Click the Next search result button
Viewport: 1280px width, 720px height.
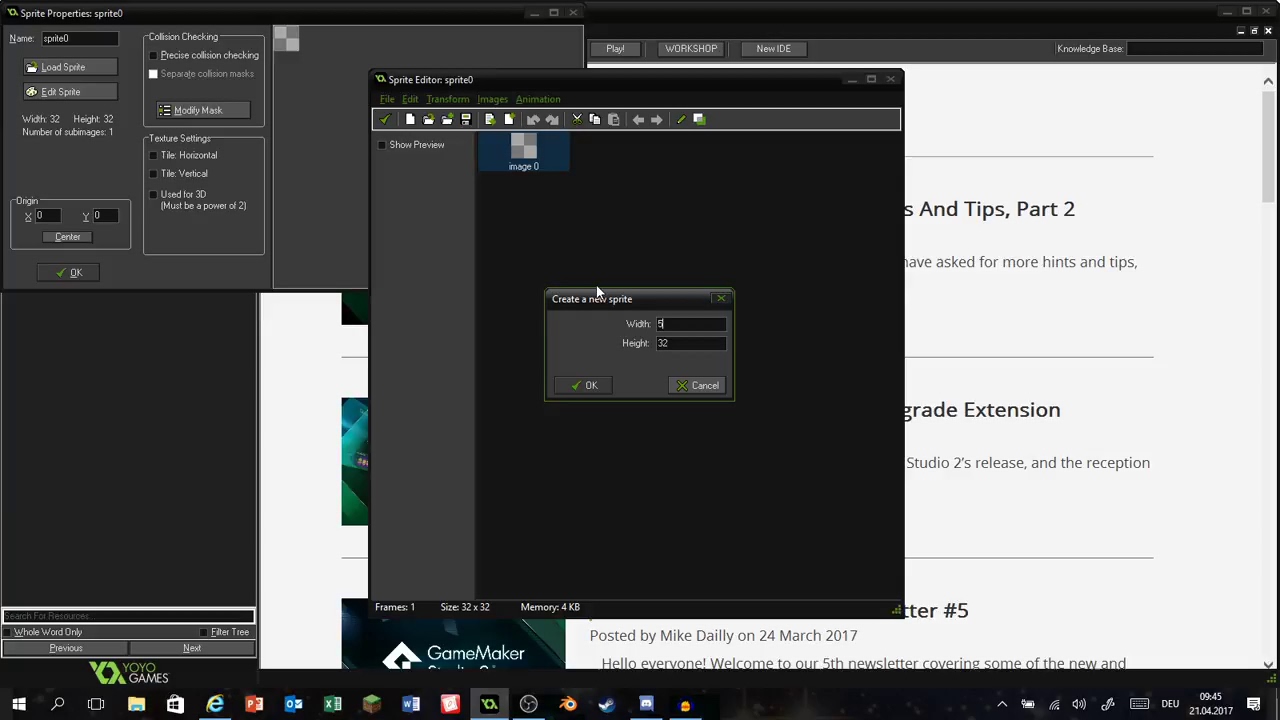point(192,648)
